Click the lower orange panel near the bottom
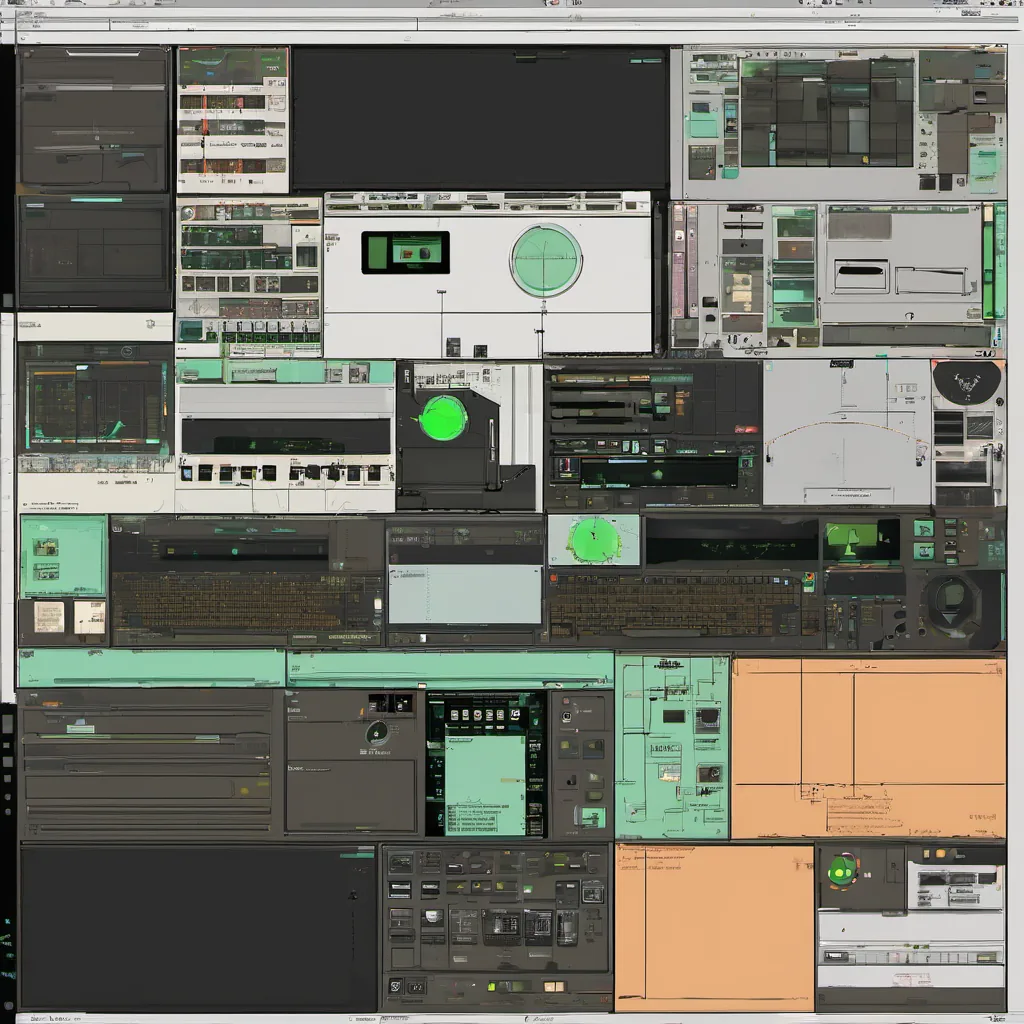Screen dimensions: 1024x1024 point(714,926)
